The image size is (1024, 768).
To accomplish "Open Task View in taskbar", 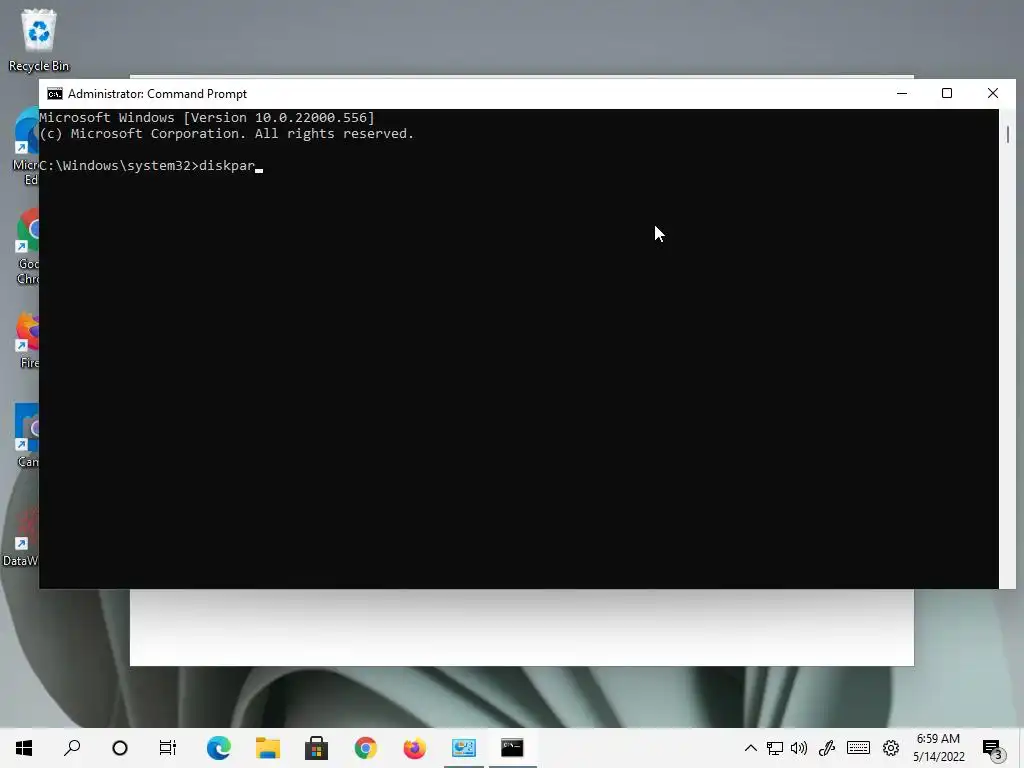I will (168, 748).
